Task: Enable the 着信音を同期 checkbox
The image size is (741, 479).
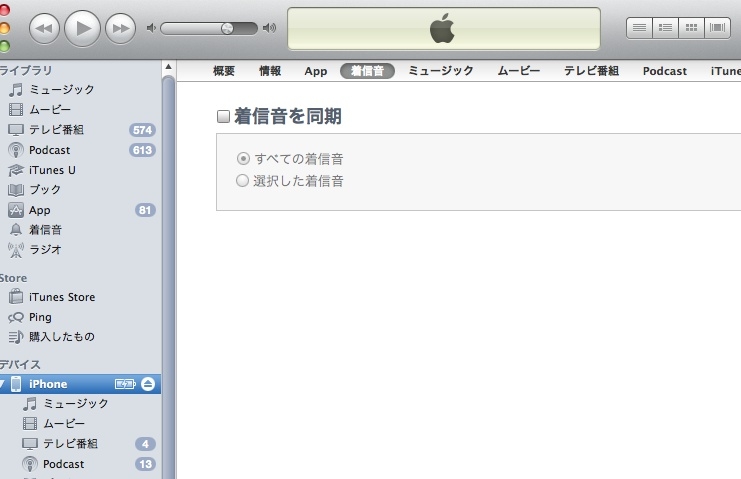Action: [x=223, y=116]
